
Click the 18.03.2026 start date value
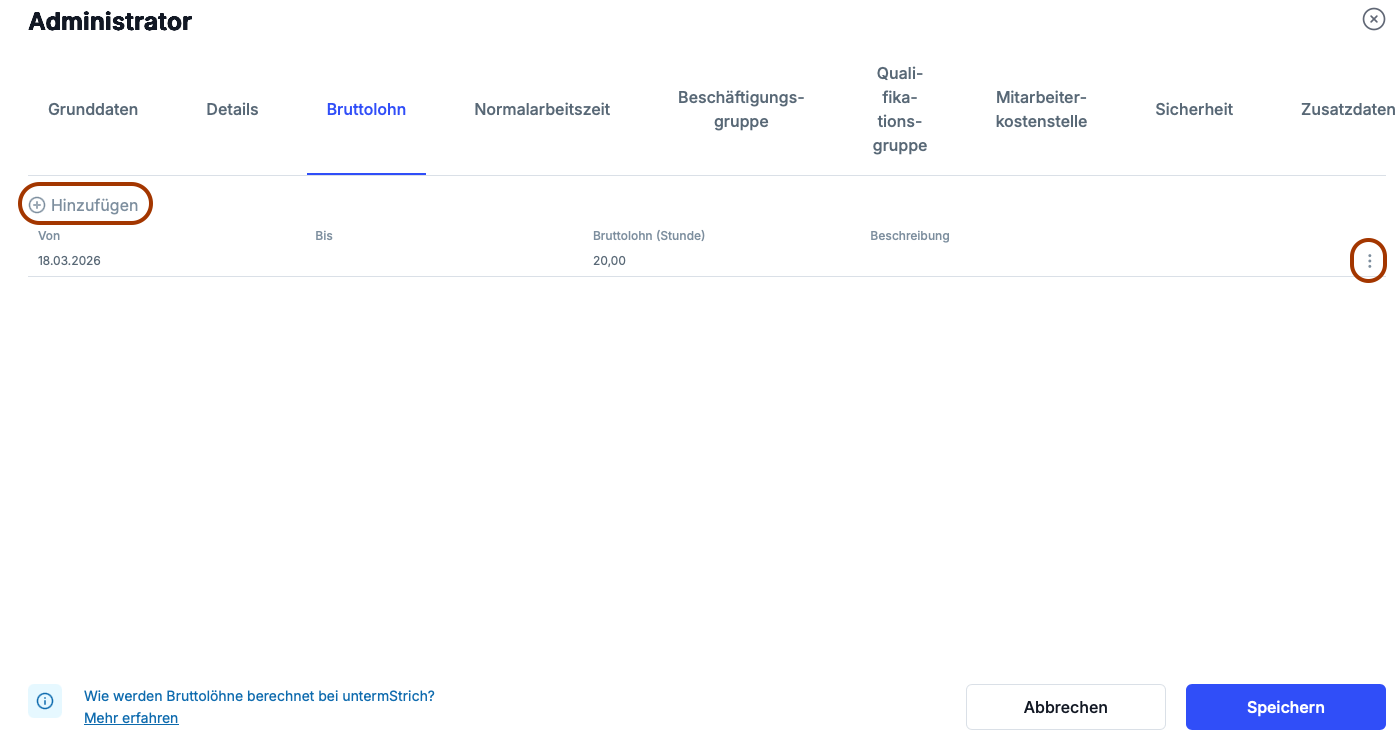pyautogui.click(x=69, y=261)
